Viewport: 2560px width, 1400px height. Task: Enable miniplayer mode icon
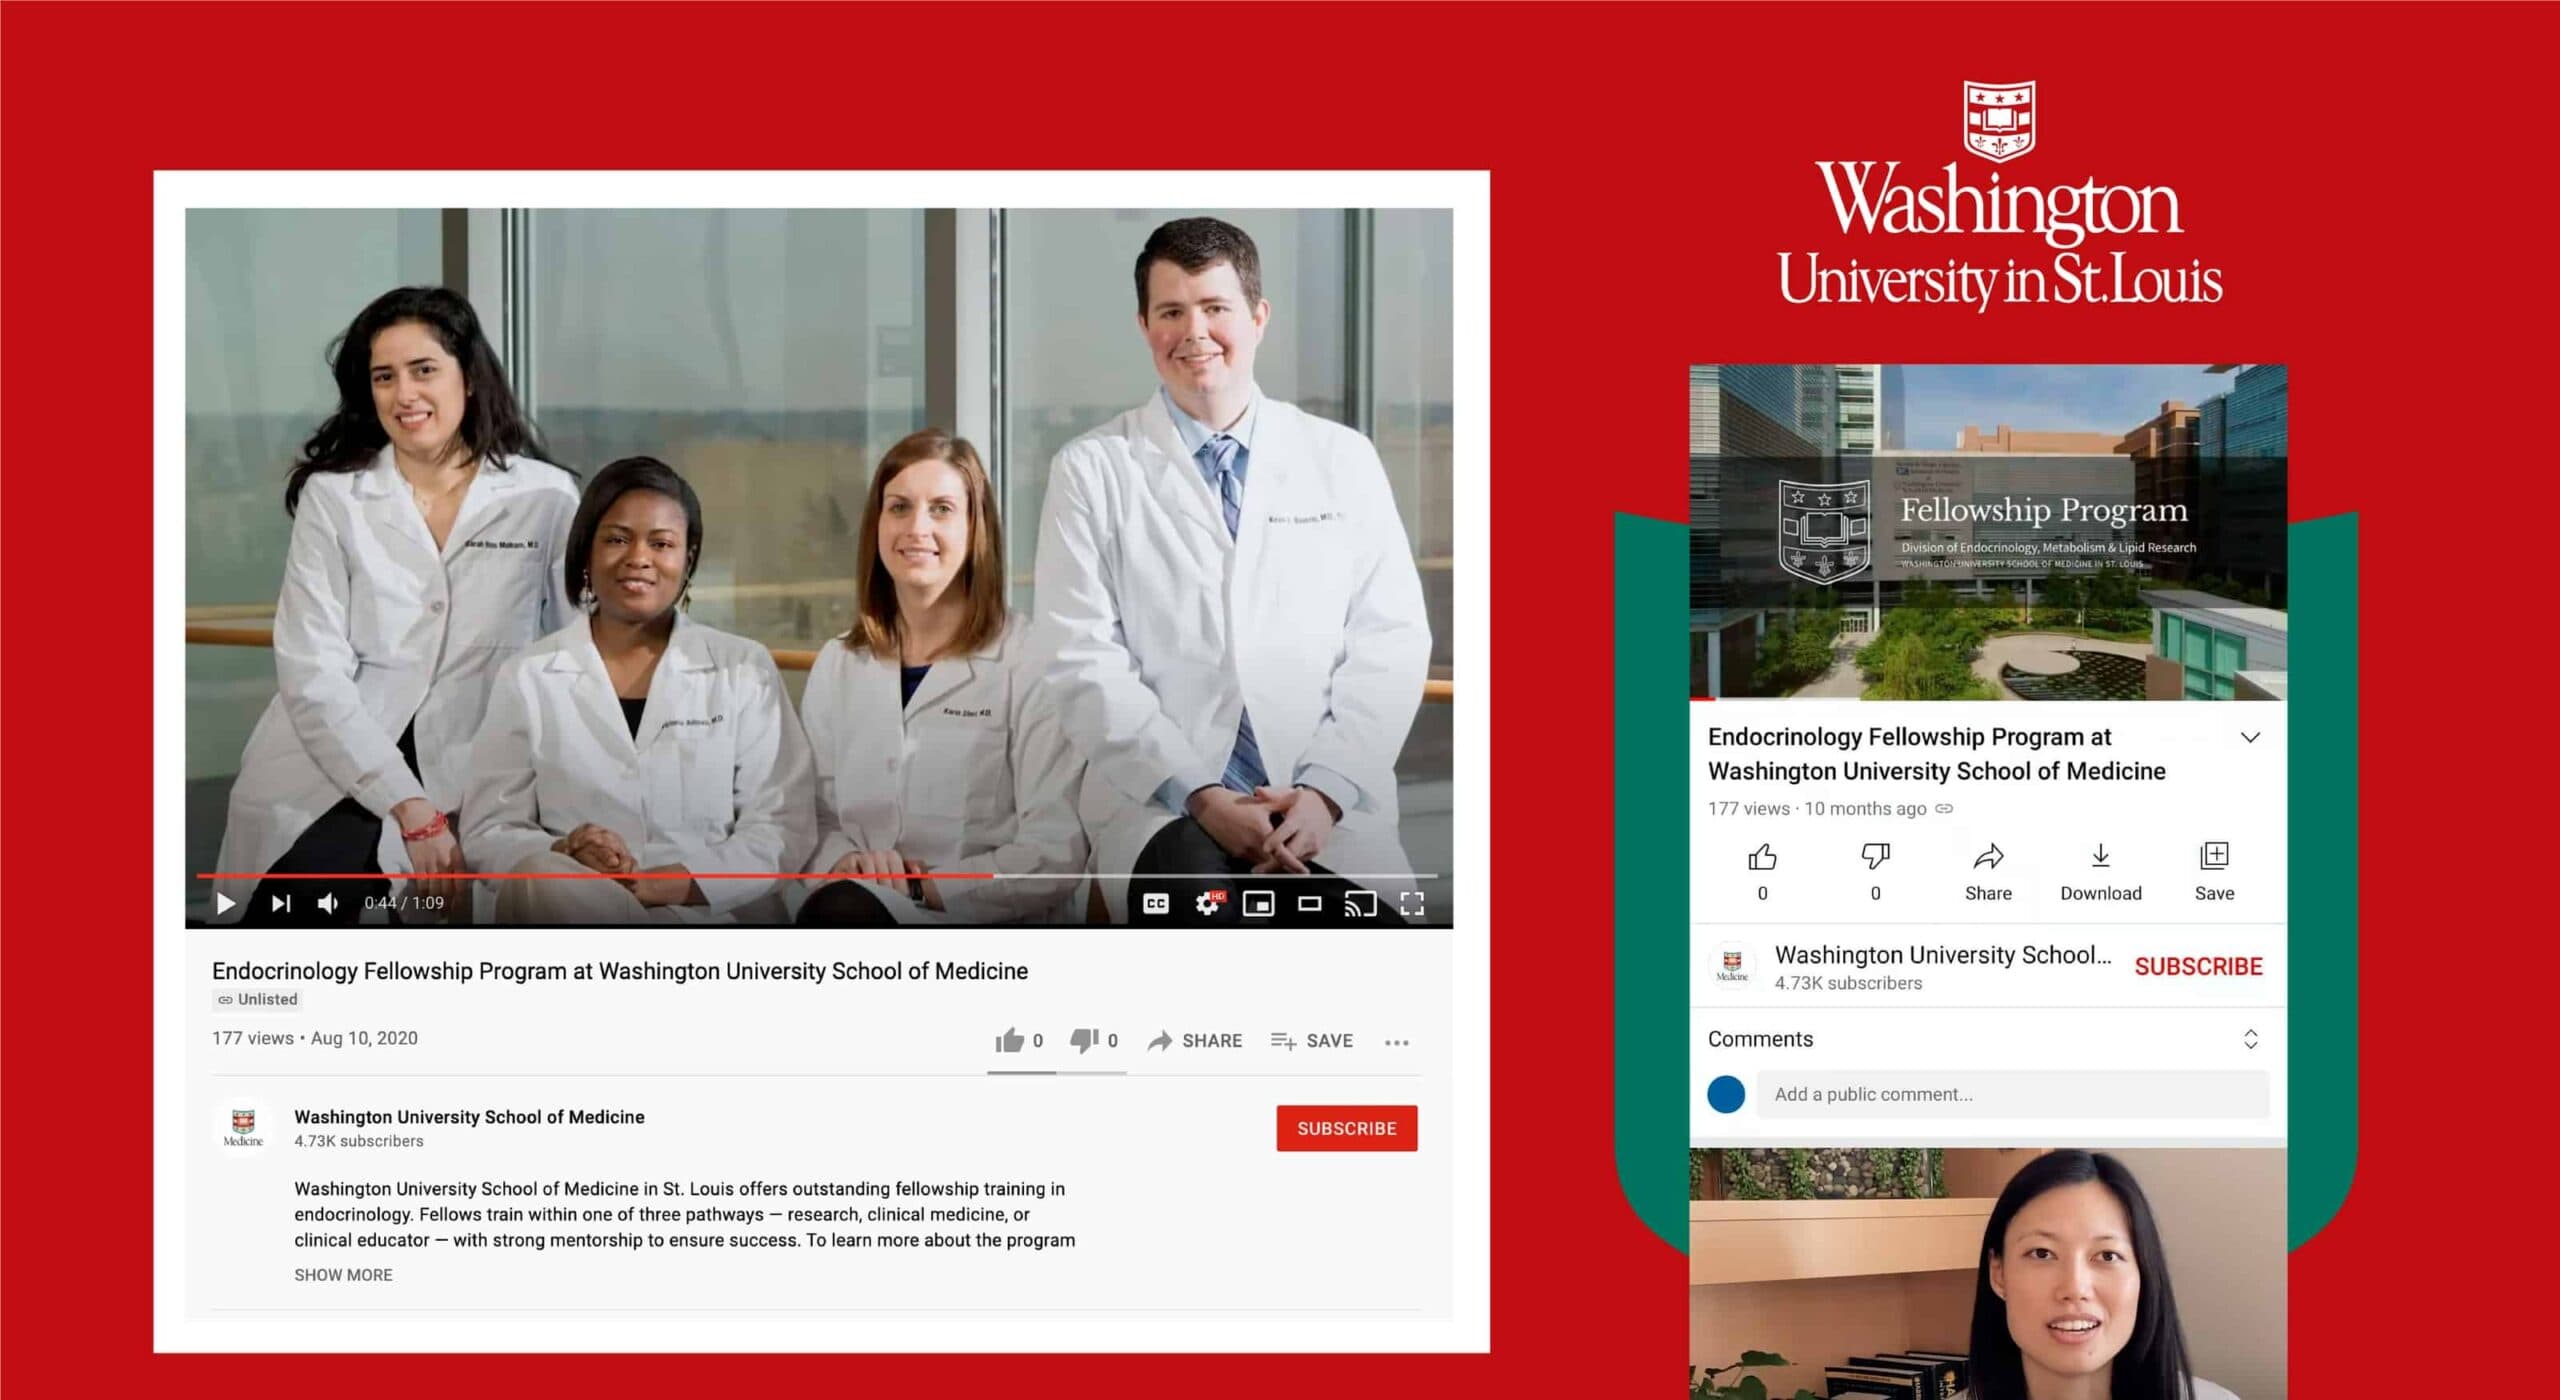coord(1258,904)
